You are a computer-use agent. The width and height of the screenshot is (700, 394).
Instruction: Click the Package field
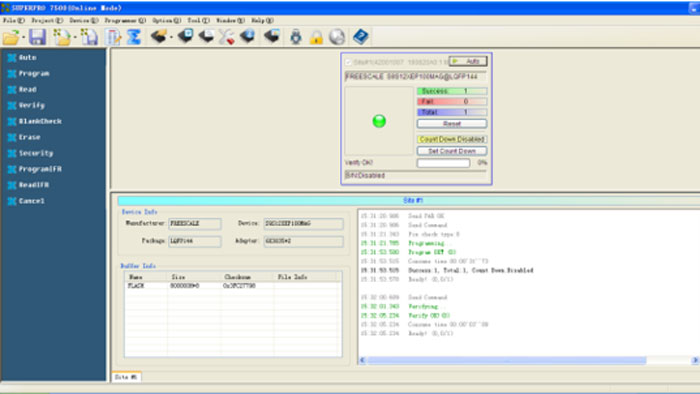195,241
